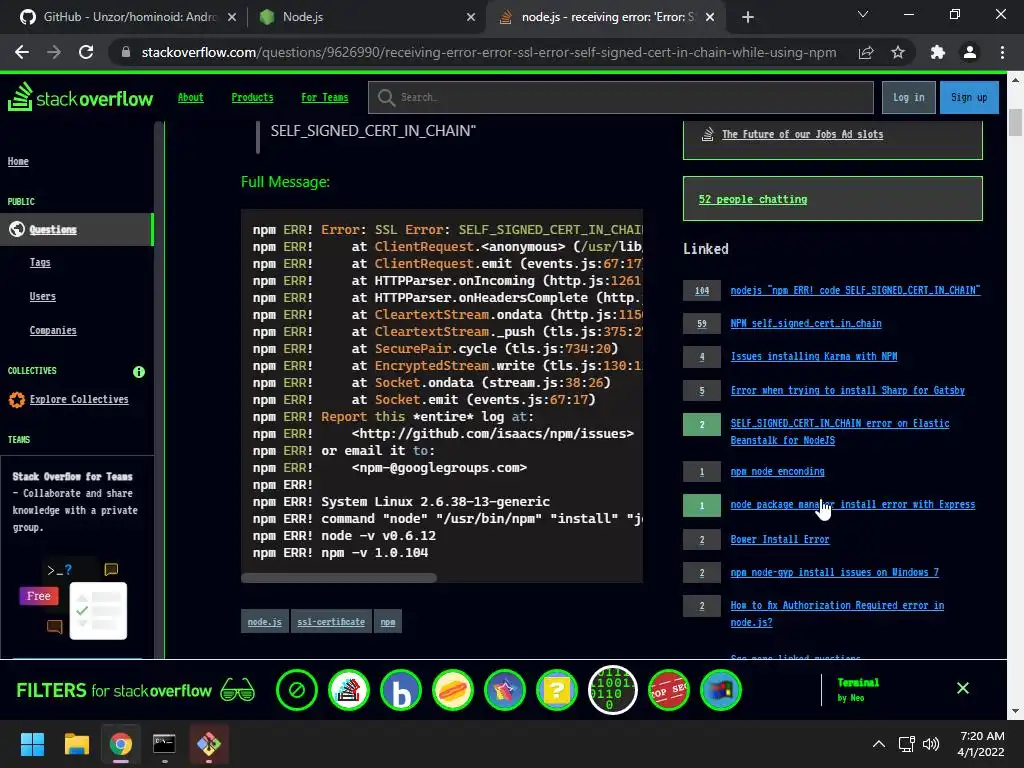Click the Search input field
Image resolution: width=1024 pixels, height=768 pixels.
coord(620,97)
